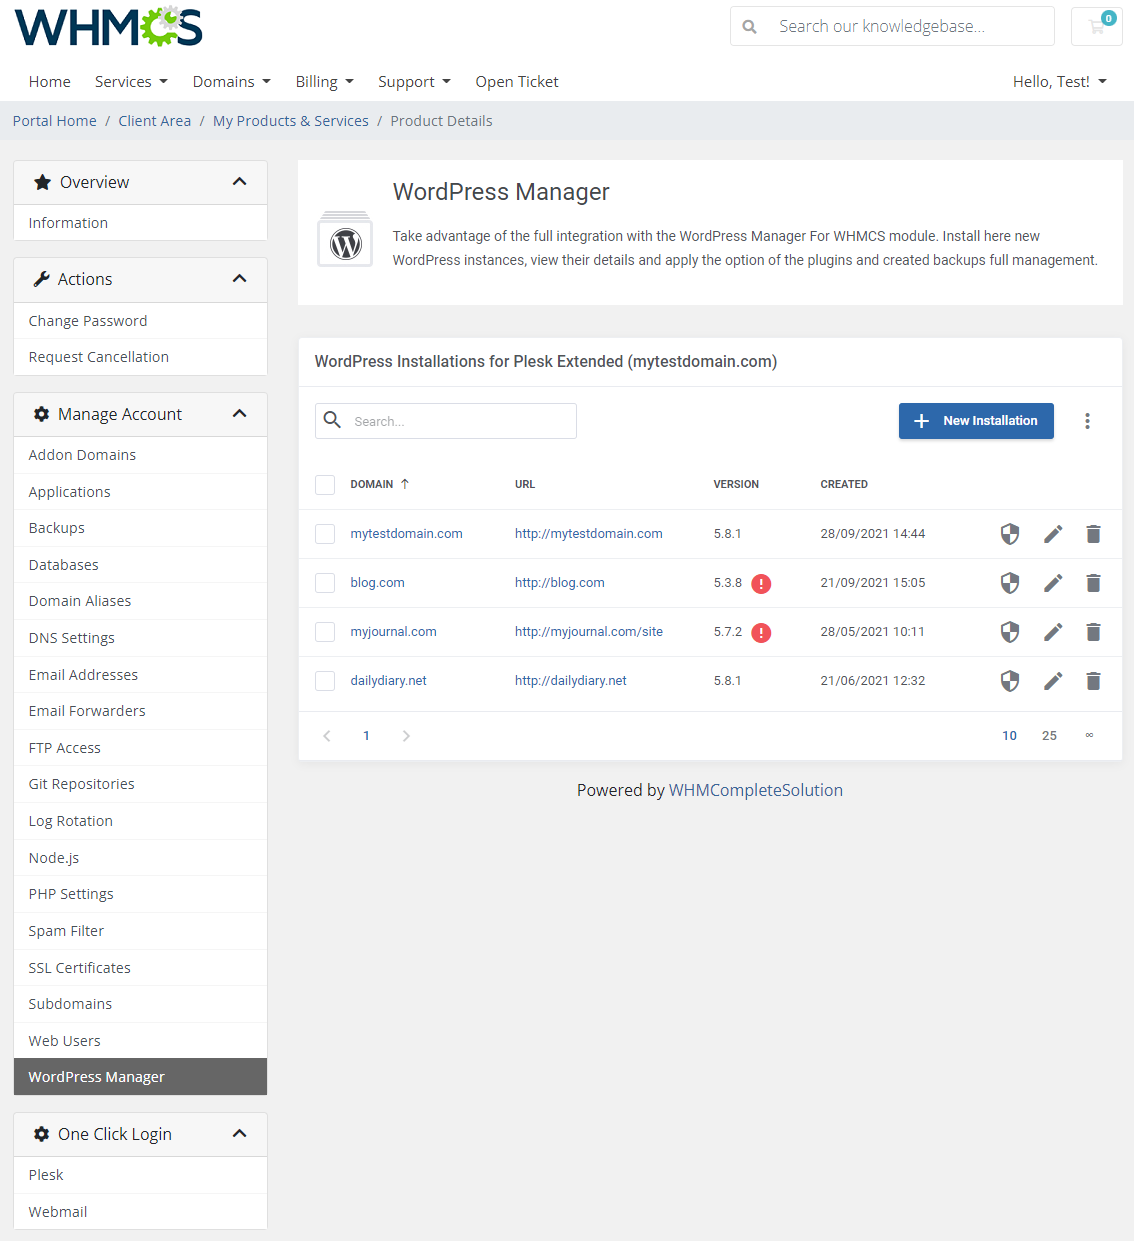The width and height of the screenshot is (1134, 1241).
Task: Click Home in the navigation bar
Action: [x=50, y=82]
